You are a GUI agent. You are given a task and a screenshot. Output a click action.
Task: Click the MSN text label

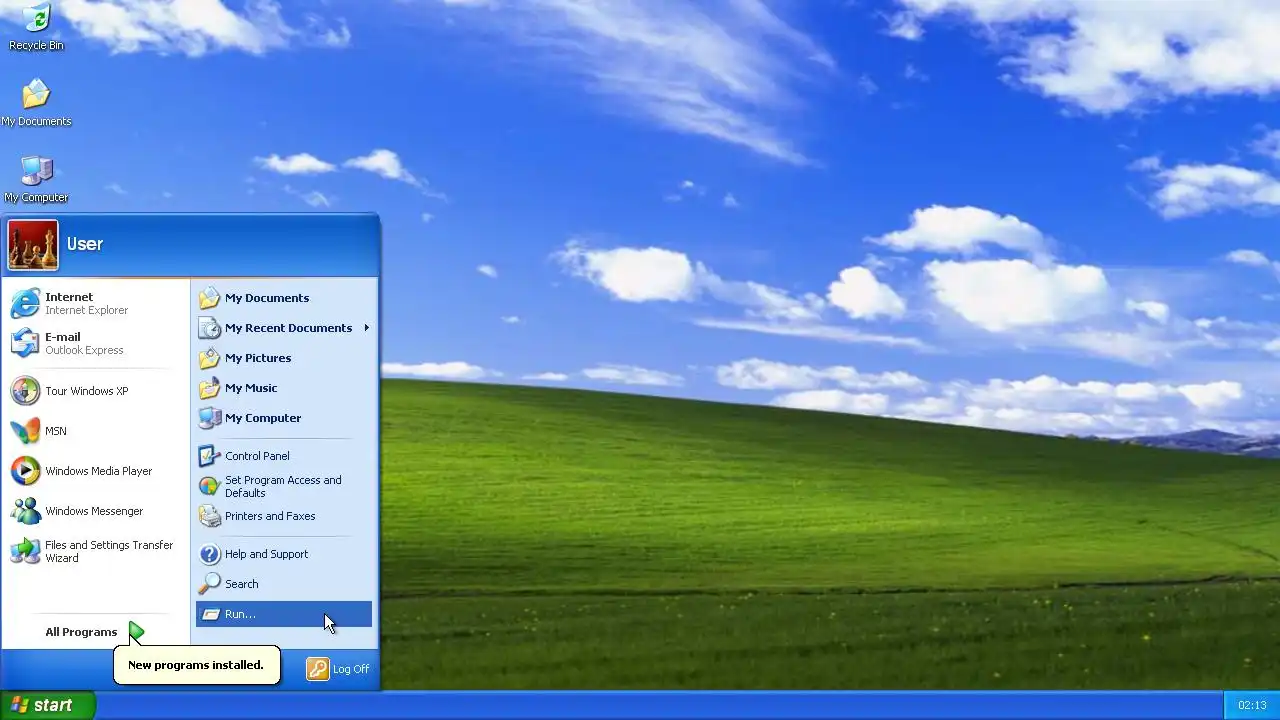(x=56, y=431)
